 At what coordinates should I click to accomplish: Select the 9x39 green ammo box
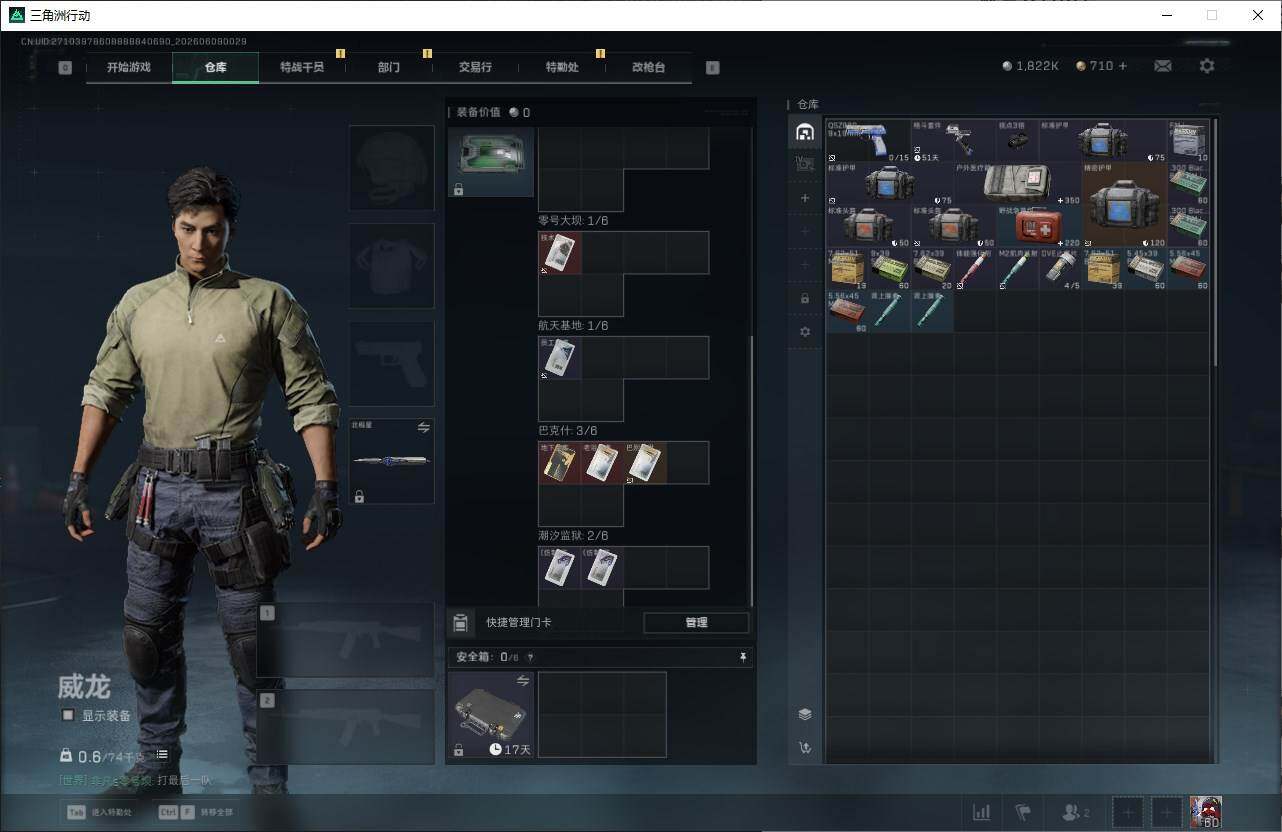(x=890, y=269)
